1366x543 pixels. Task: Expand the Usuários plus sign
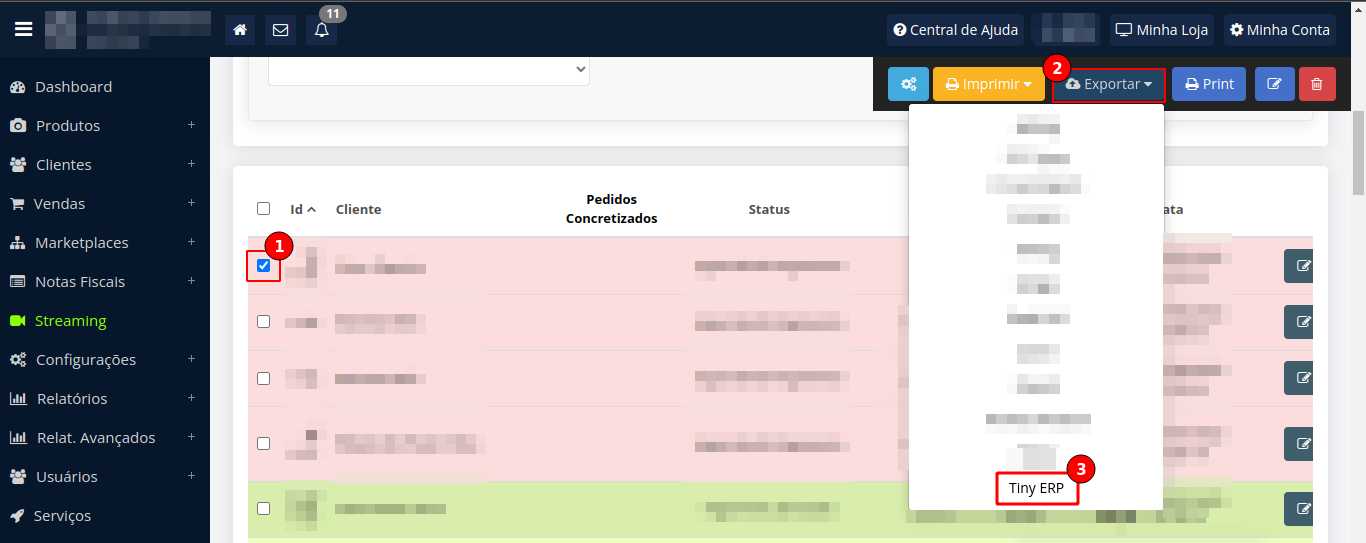(x=191, y=476)
